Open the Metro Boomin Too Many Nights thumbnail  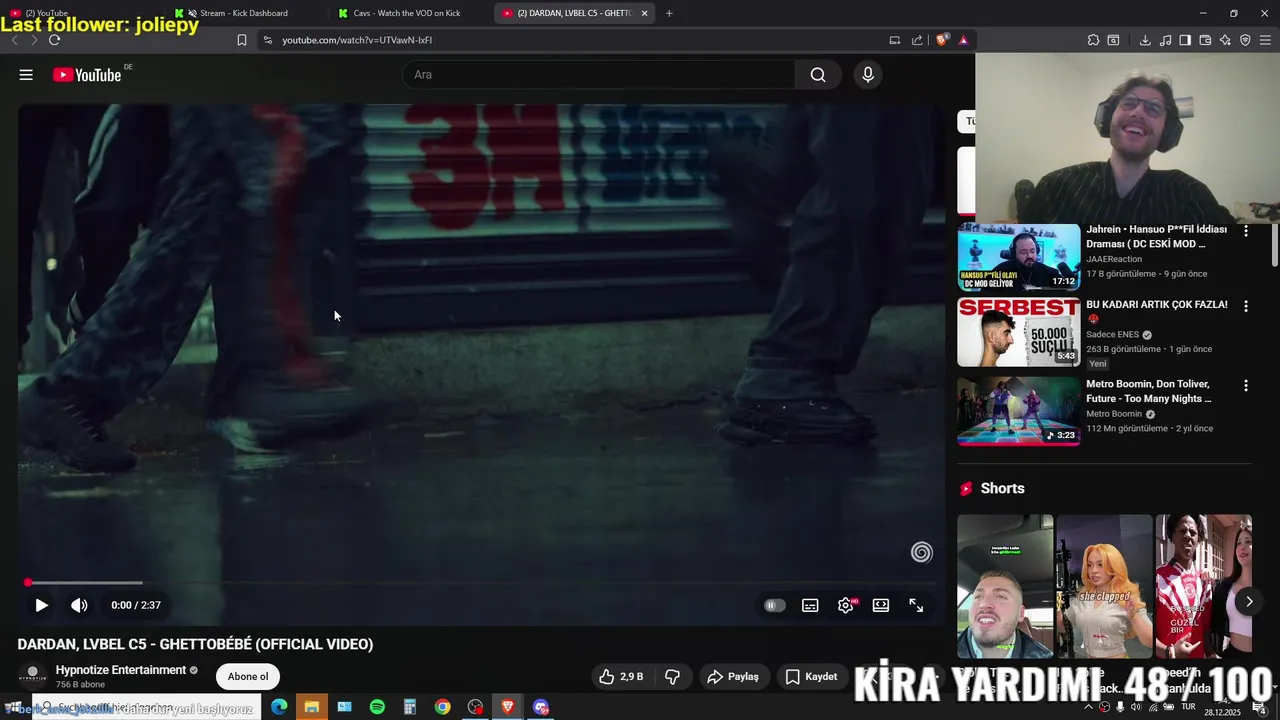click(x=1018, y=411)
